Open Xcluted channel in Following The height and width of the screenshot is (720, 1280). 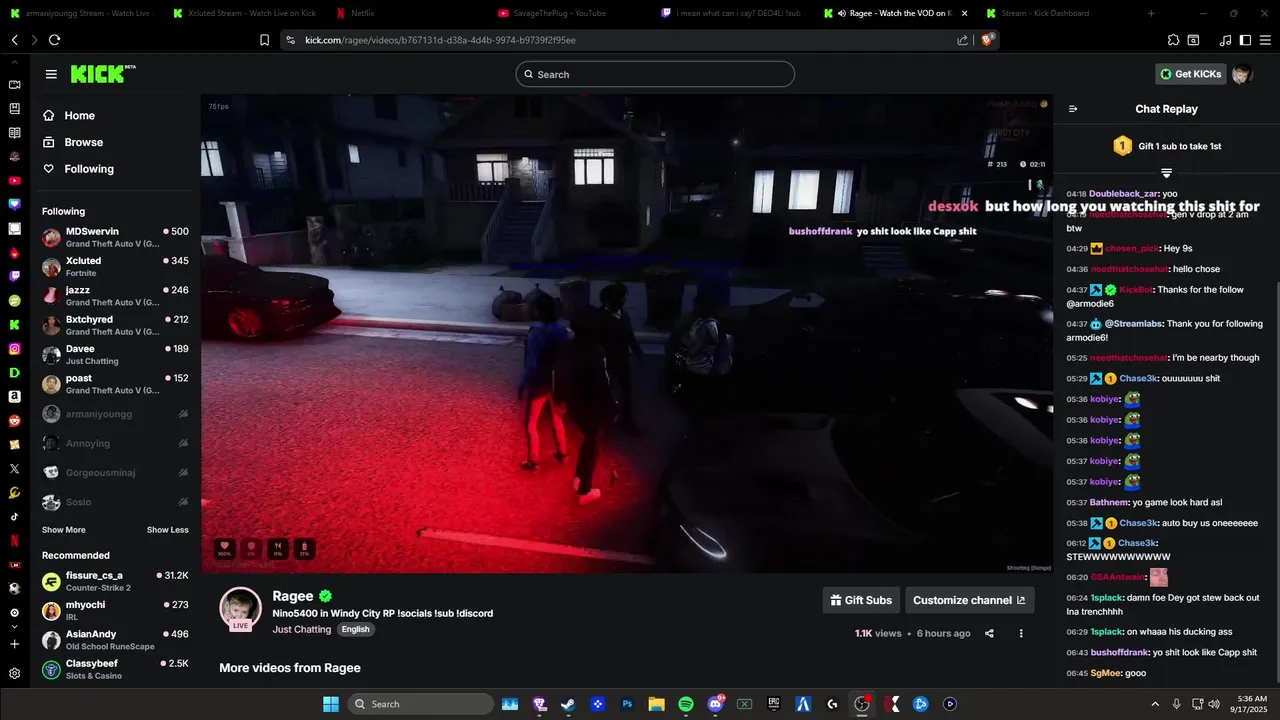pos(115,266)
